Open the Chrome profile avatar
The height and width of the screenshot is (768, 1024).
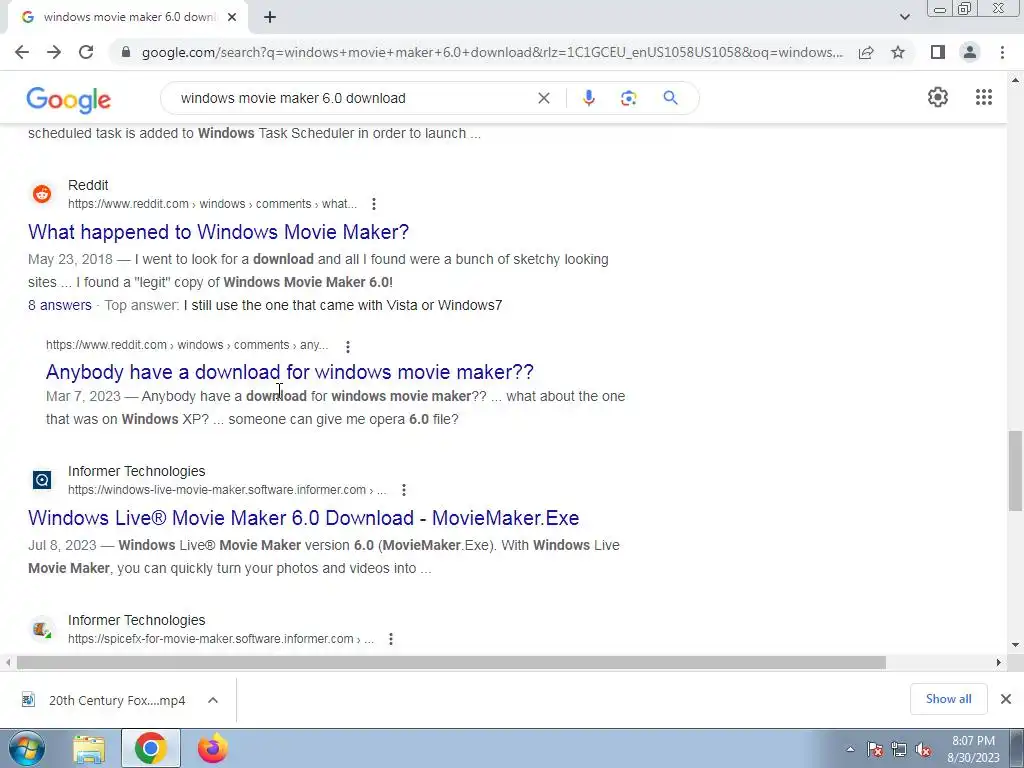pos(970,52)
